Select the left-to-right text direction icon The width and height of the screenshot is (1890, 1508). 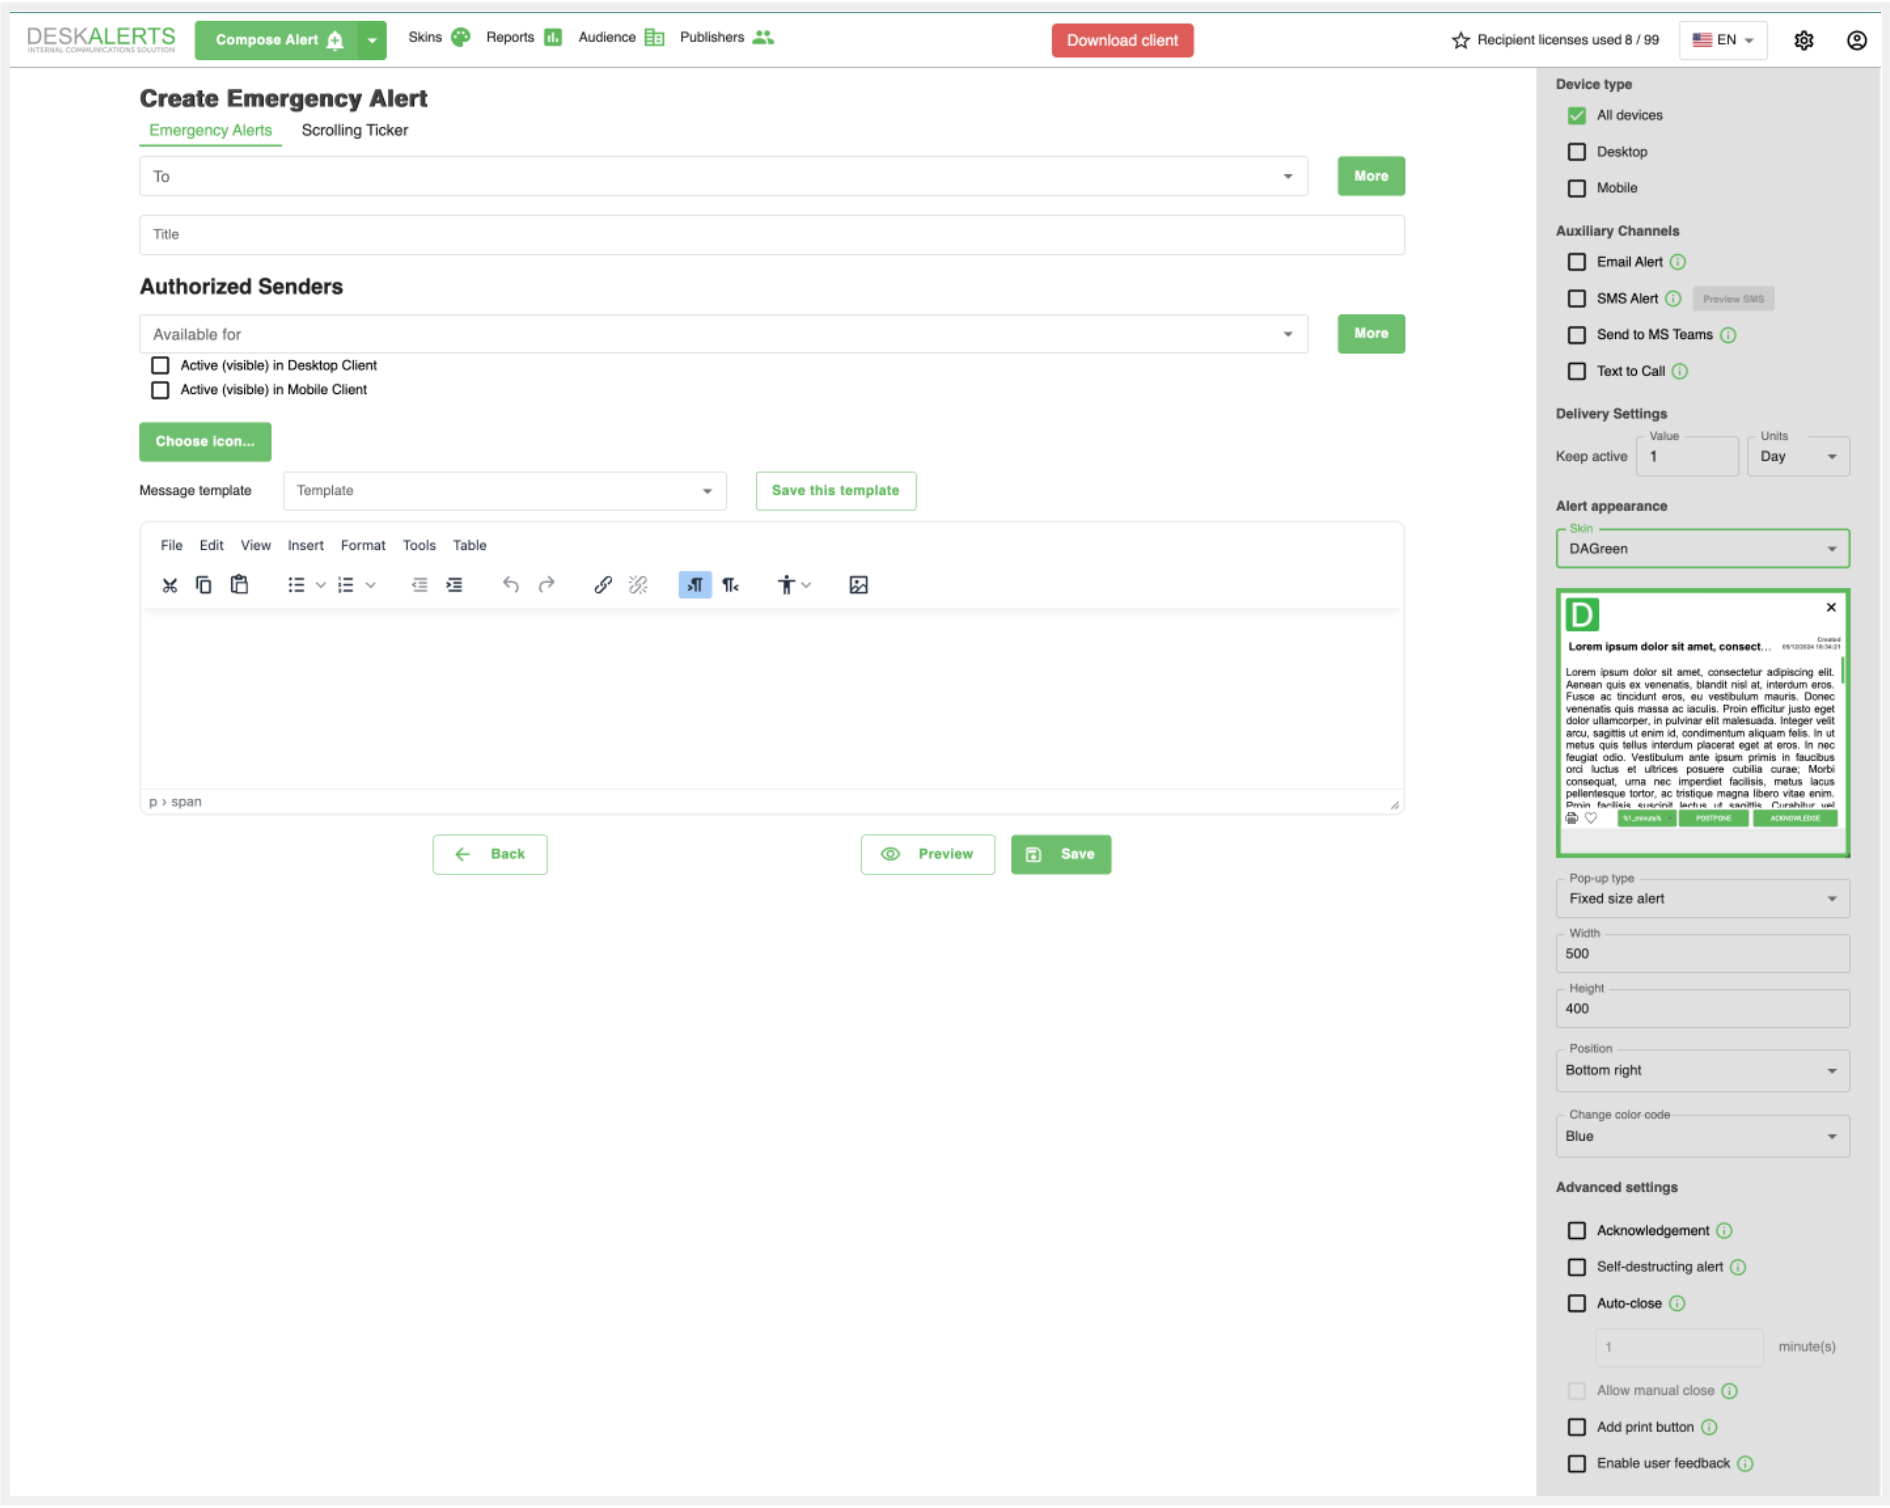[x=694, y=585]
